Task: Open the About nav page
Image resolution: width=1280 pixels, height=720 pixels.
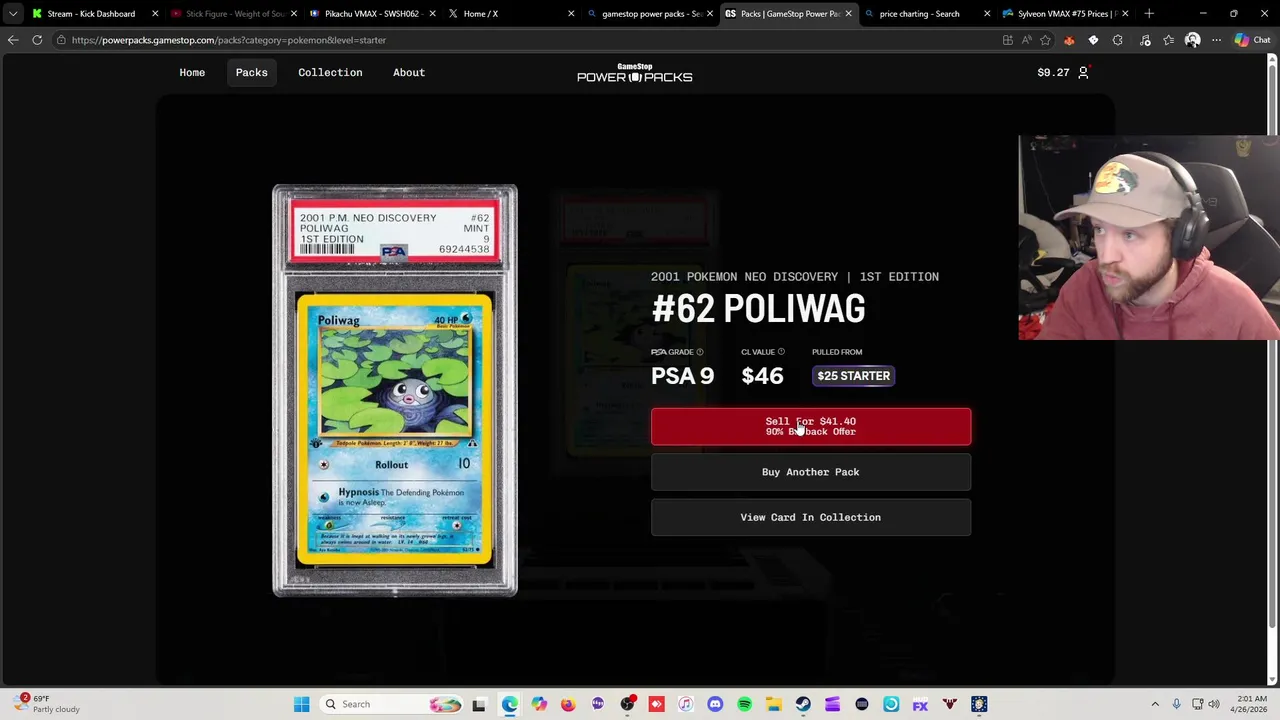Action: click(409, 72)
